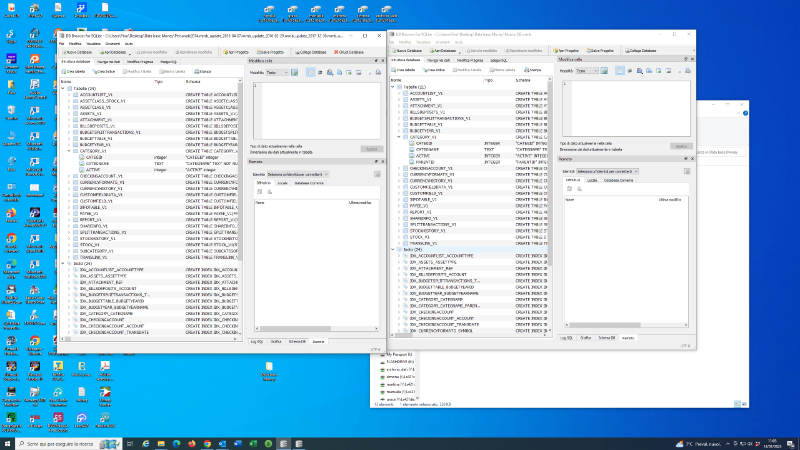The width and height of the screenshot is (800, 450).
Task: Collapse CATEGORY_V1 table in right window
Action: coord(399,137)
